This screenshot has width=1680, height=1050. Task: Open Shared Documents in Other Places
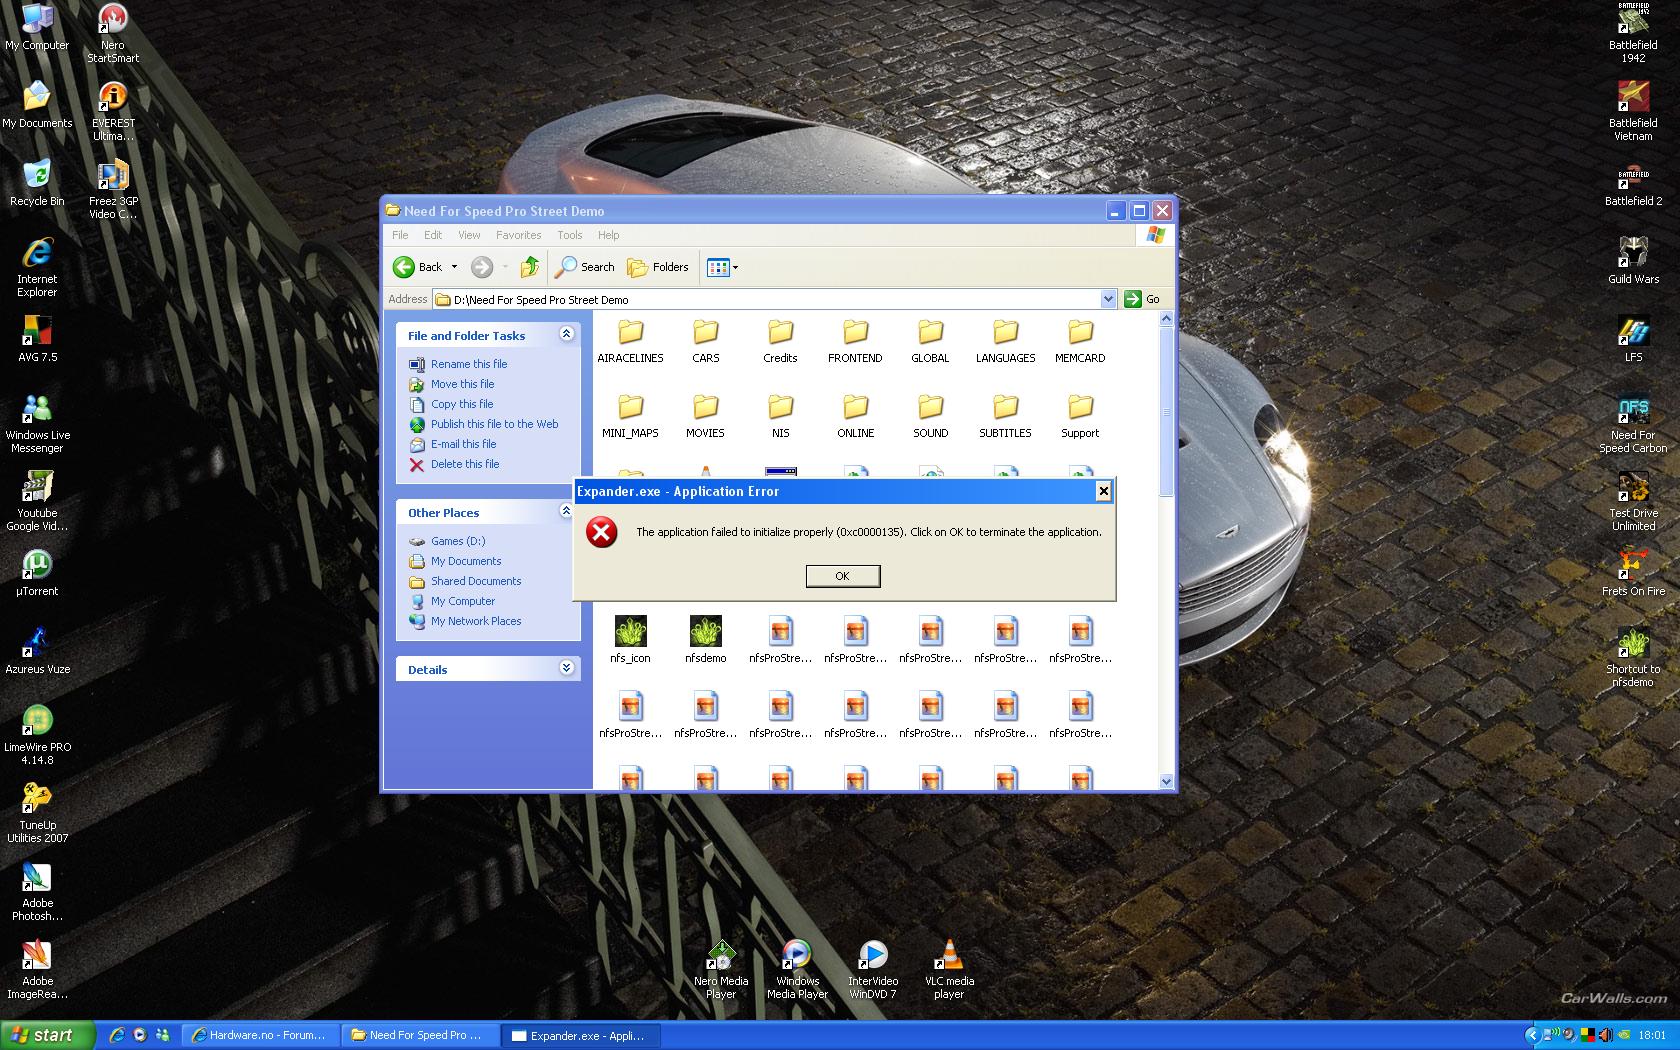tap(476, 581)
